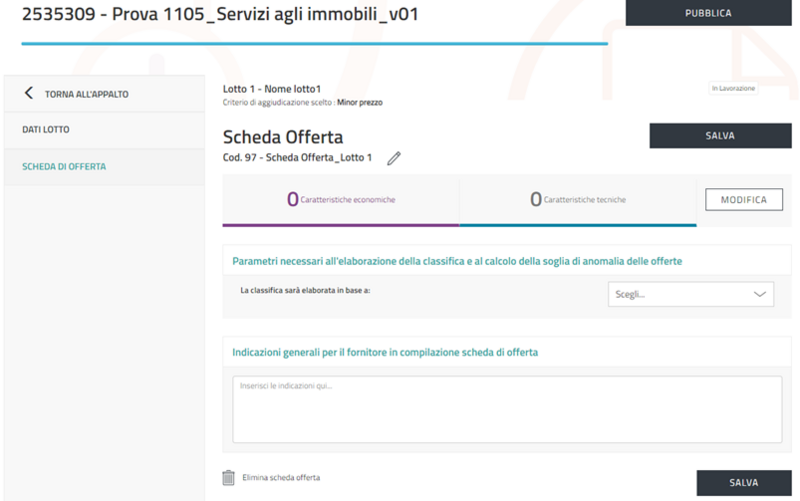This screenshot has width=800, height=501.
Task: Click 'Cod. 97 - Scheda Offerta_Lotto 1' text
Action: (297, 158)
